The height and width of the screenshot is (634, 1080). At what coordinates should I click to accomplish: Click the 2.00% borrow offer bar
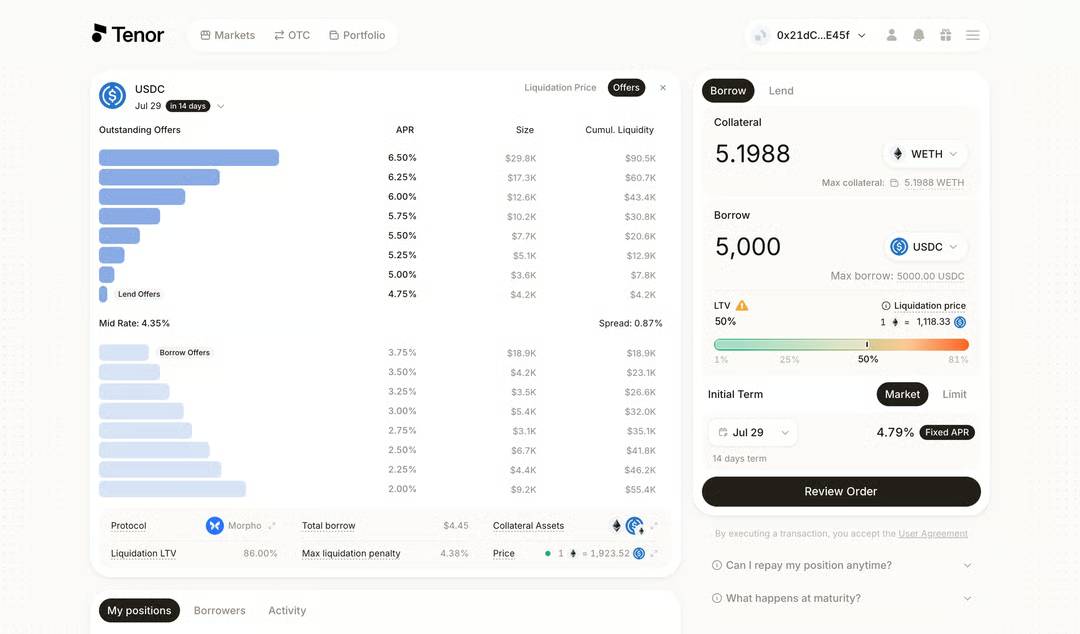[x=172, y=489]
